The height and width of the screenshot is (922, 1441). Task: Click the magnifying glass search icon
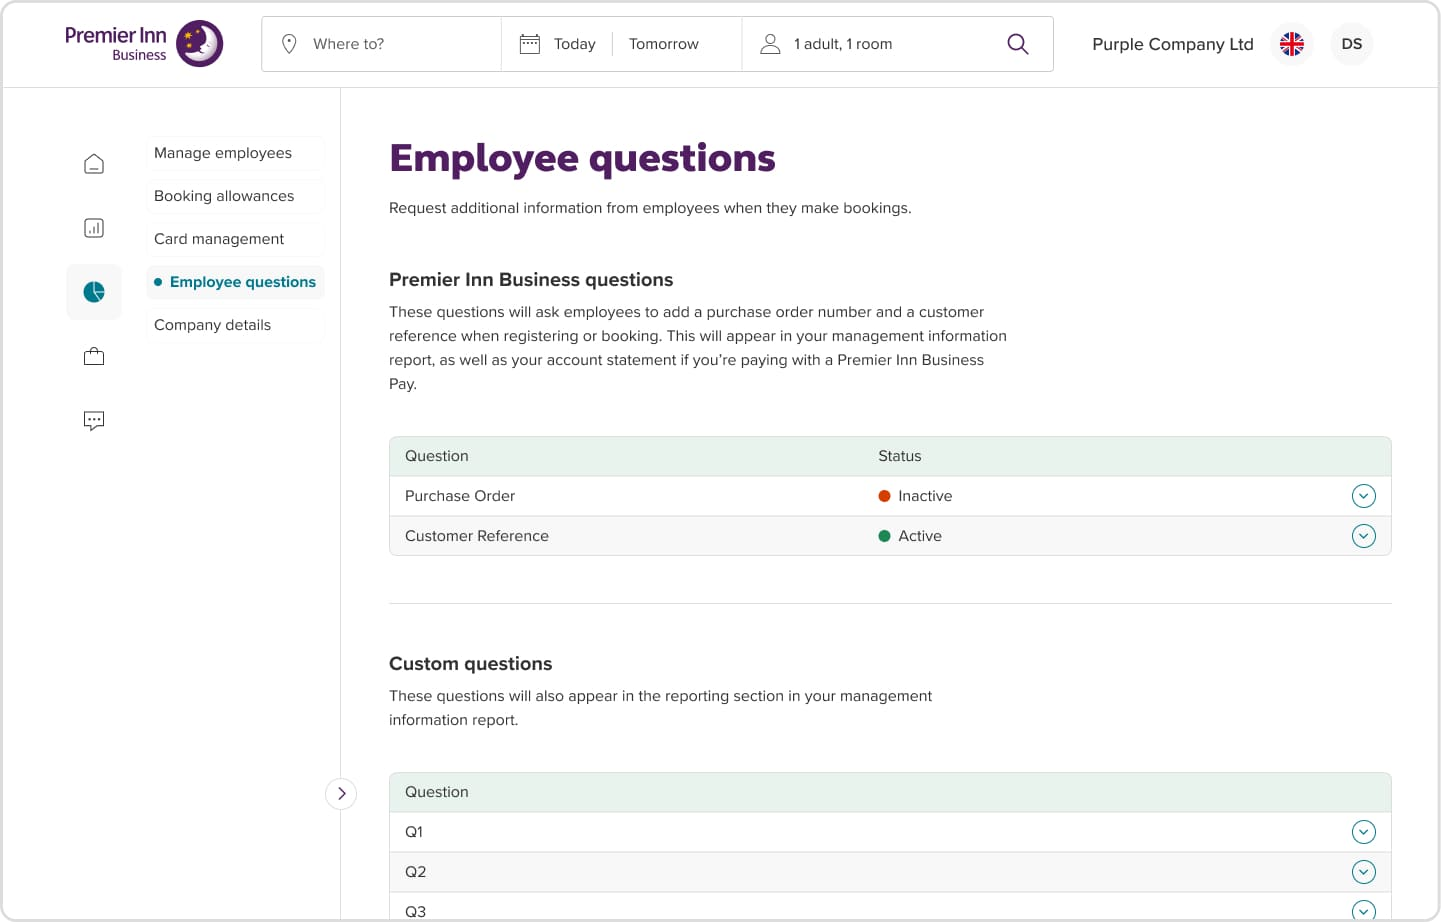click(1018, 44)
